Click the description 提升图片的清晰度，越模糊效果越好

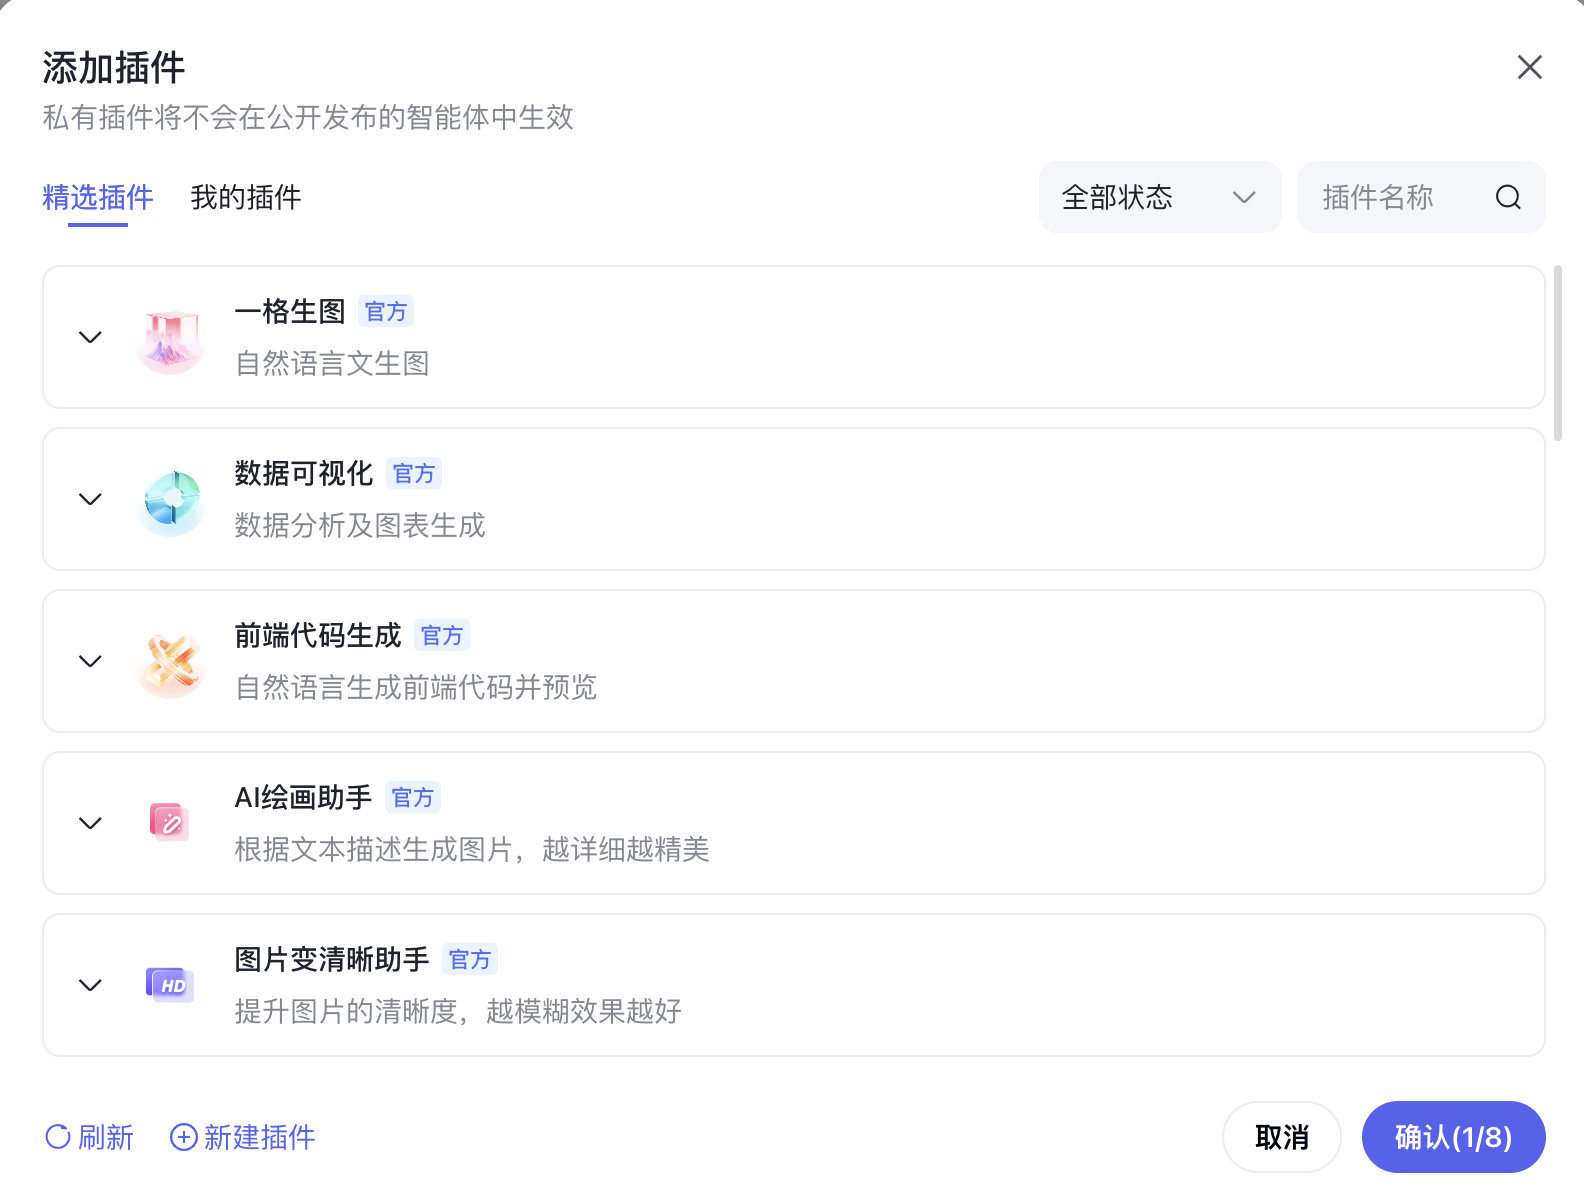458,1011
